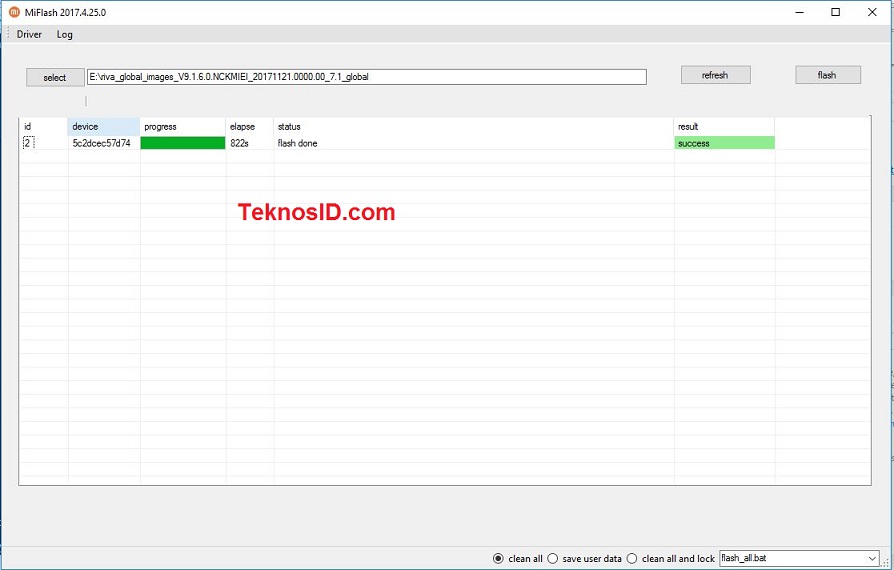Click the 822s elapsed time cell
Image resolution: width=894 pixels, height=570 pixels.
pyautogui.click(x=239, y=143)
